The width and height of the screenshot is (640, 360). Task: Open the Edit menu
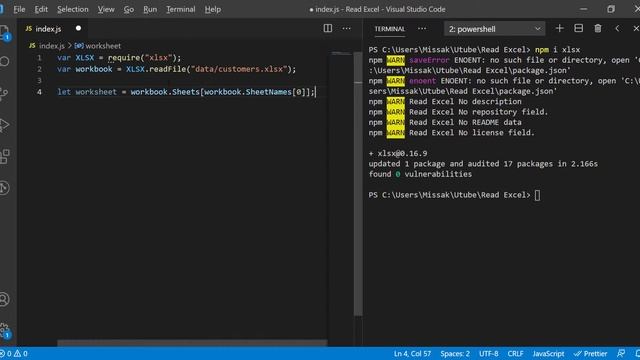coord(41,9)
